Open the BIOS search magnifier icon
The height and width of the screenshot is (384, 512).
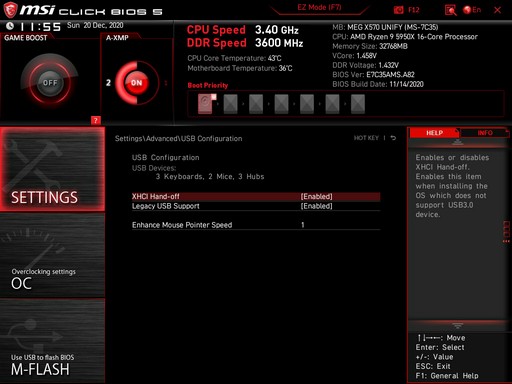click(450, 10)
